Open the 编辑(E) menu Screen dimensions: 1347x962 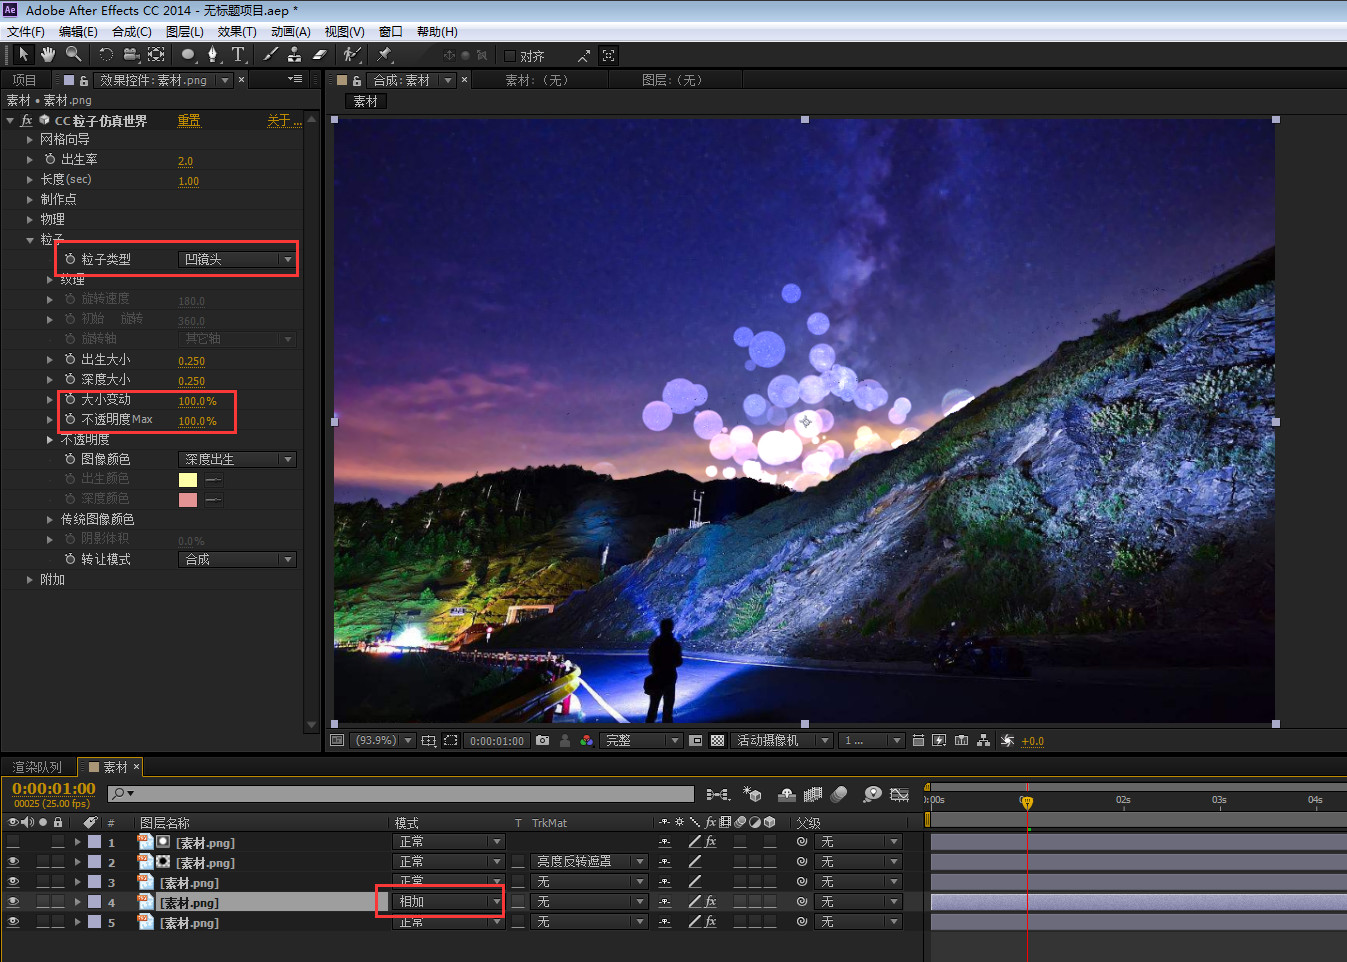tap(78, 31)
